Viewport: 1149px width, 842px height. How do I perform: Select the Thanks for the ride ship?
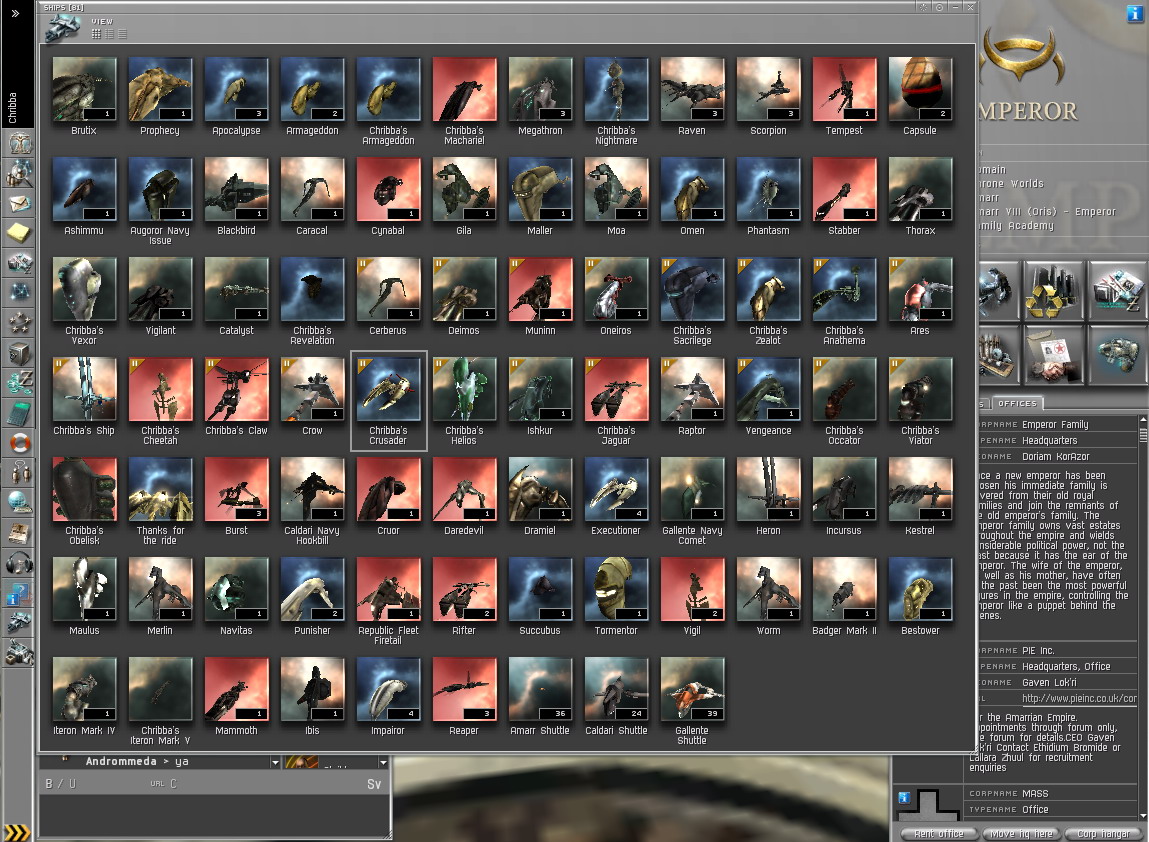tap(160, 490)
